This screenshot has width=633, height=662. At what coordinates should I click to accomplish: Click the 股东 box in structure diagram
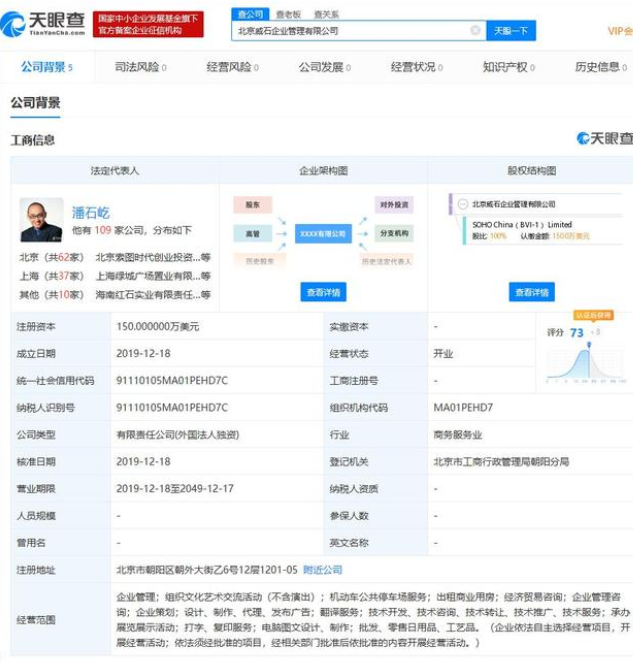pos(253,205)
